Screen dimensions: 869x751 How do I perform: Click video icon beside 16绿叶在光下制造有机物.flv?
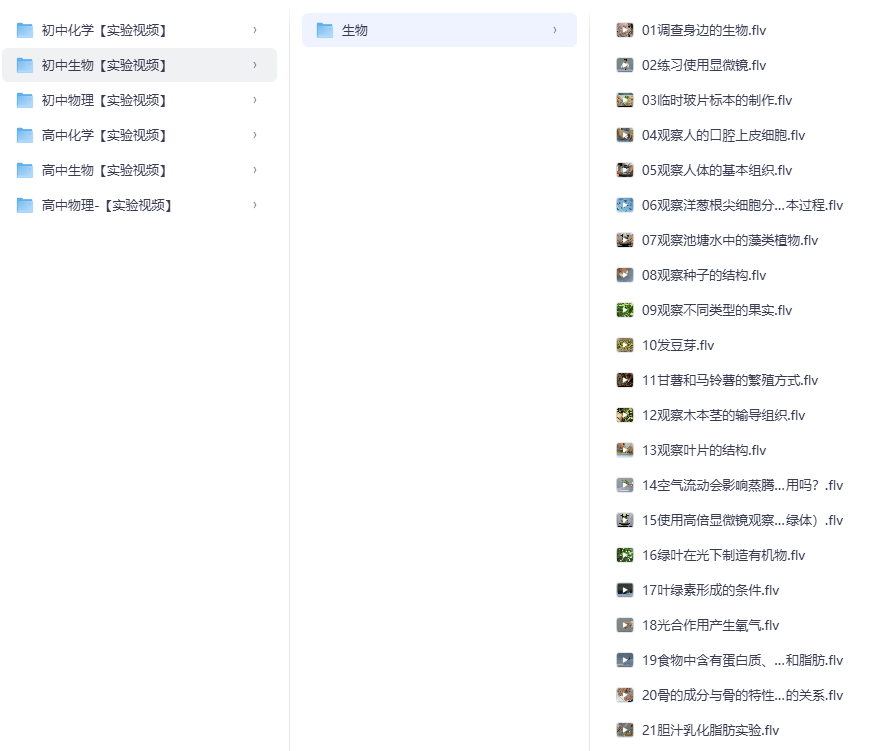[x=625, y=555]
